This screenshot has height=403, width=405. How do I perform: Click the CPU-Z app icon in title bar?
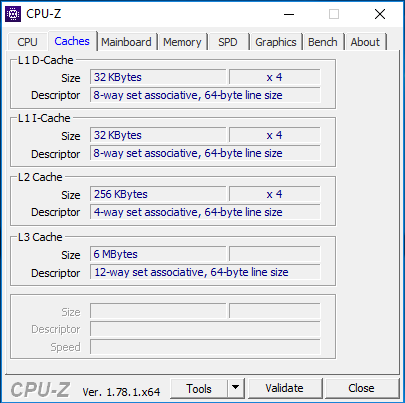[13, 14]
